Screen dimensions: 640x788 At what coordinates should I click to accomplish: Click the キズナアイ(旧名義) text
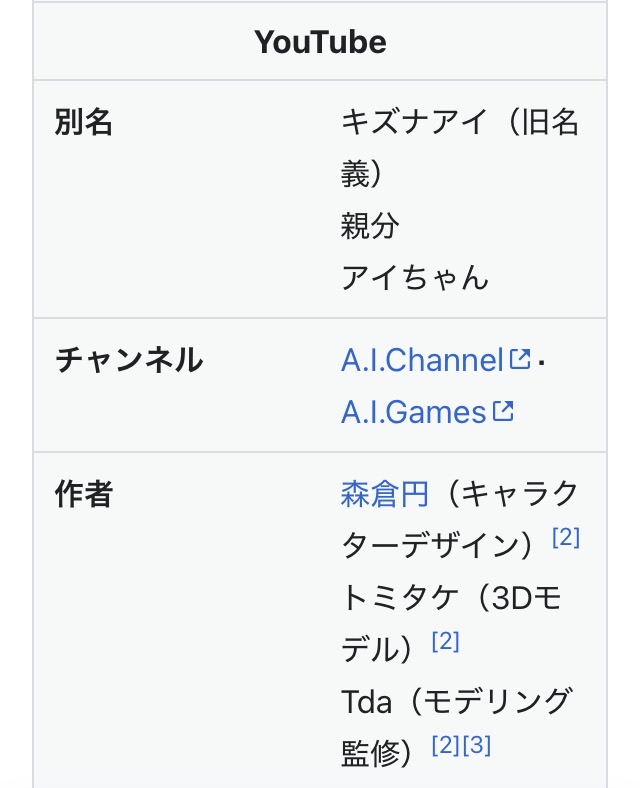click(x=459, y=148)
